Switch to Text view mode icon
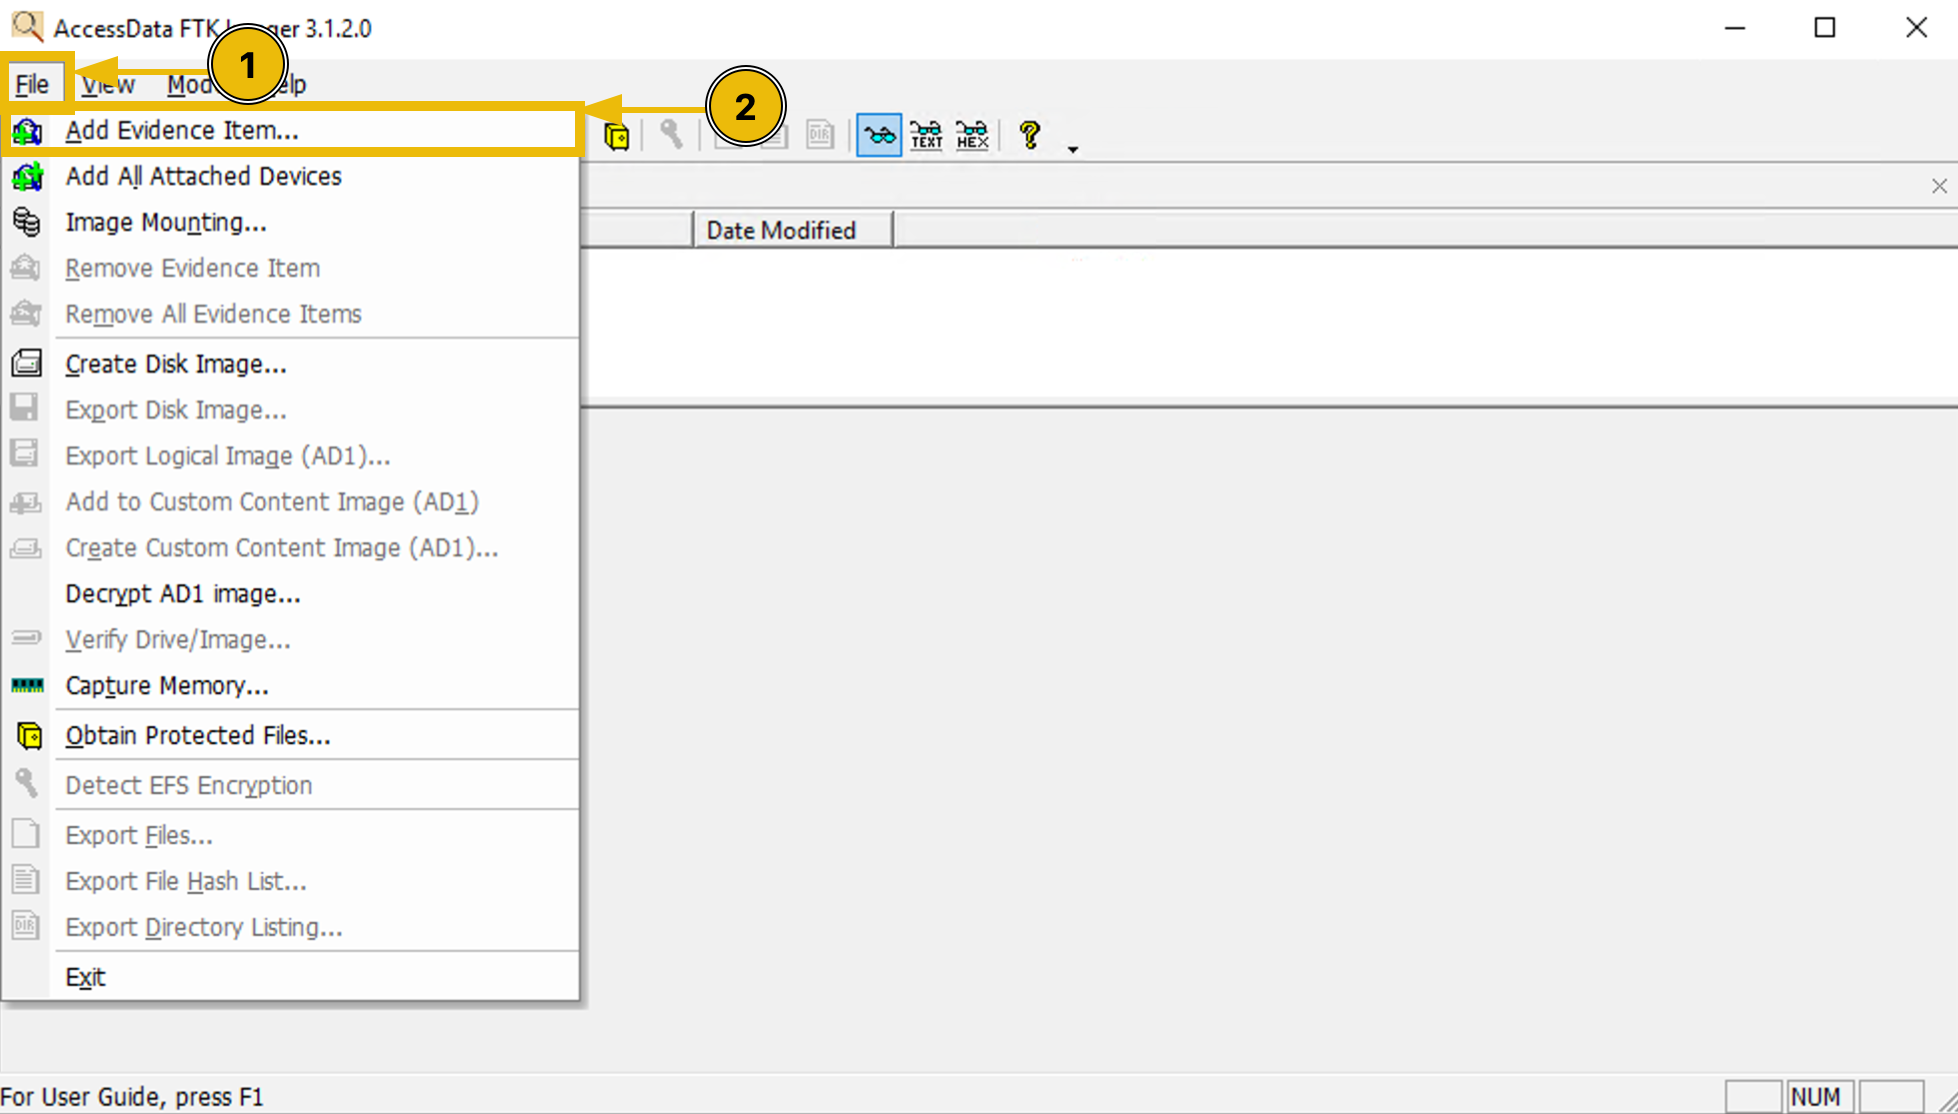This screenshot has height=1114, width=1958. [x=926, y=134]
